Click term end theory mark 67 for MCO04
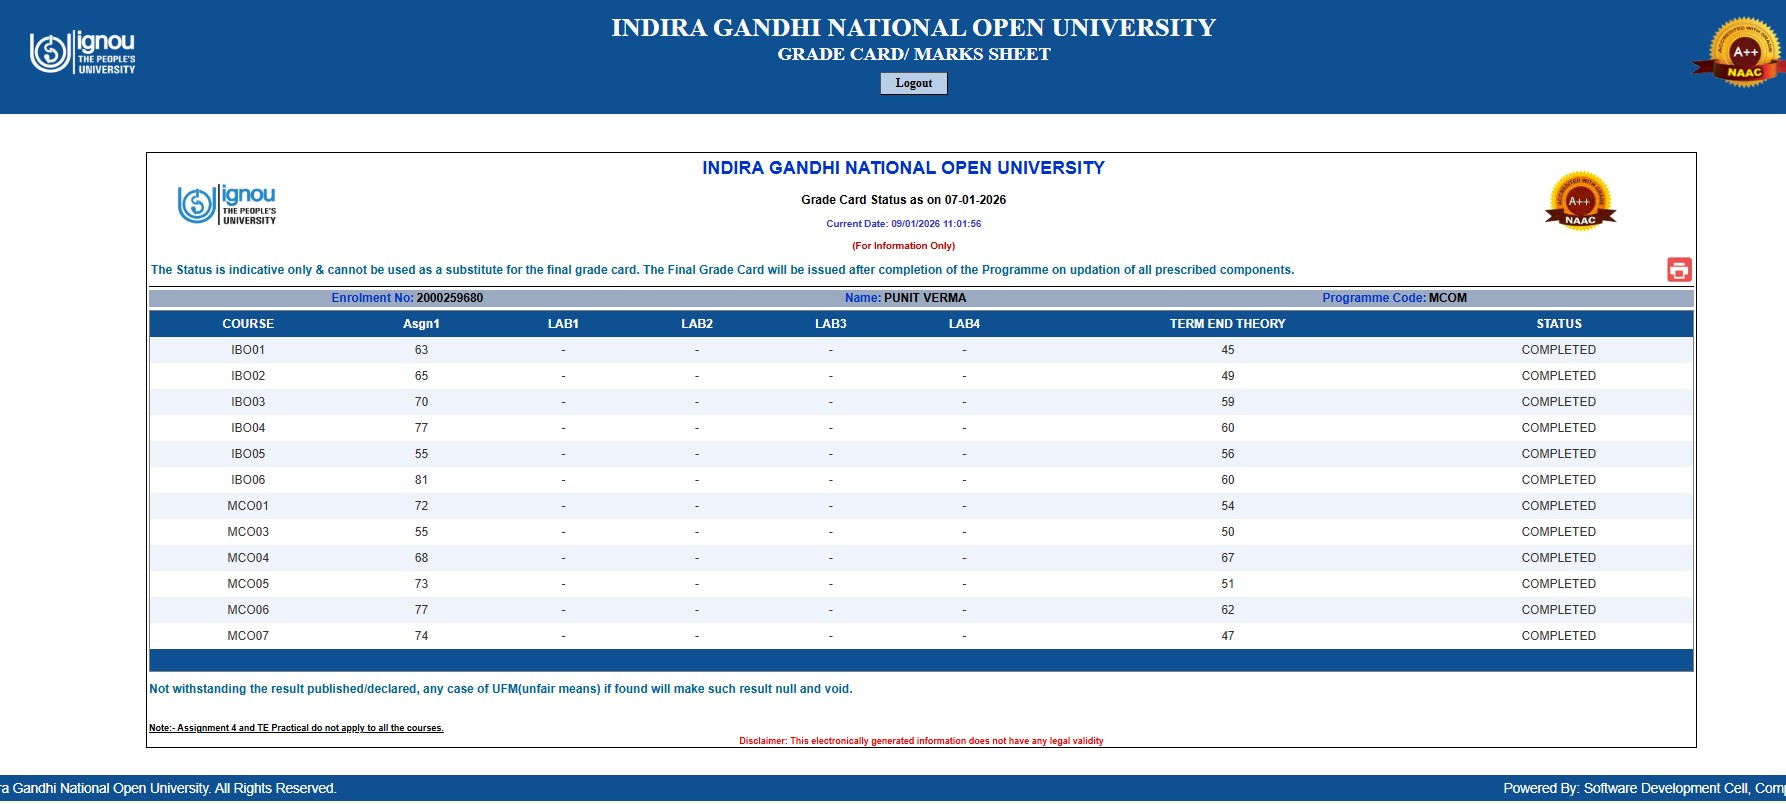1786x804 pixels. click(1228, 558)
